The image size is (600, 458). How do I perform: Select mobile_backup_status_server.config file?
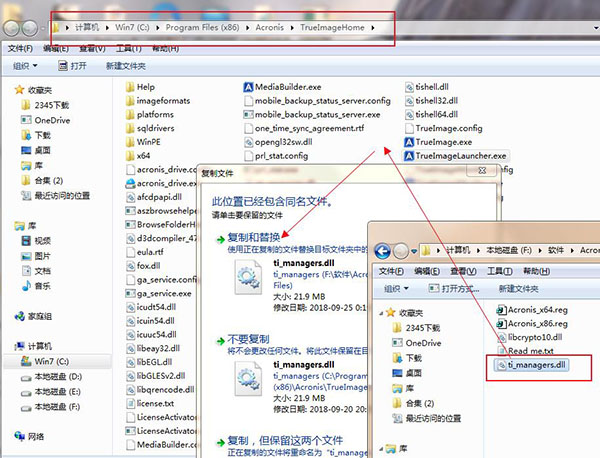pyautogui.click(x=317, y=101)
